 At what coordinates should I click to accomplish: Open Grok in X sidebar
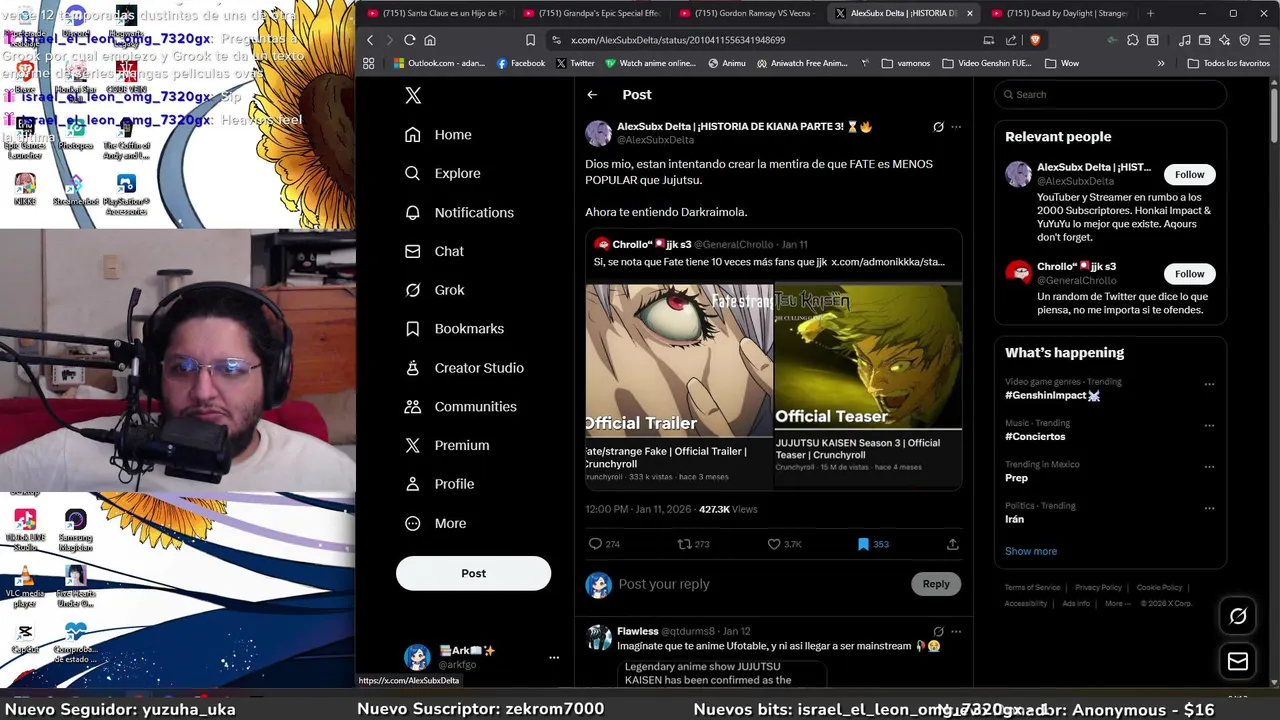click(x=434, y=290)
